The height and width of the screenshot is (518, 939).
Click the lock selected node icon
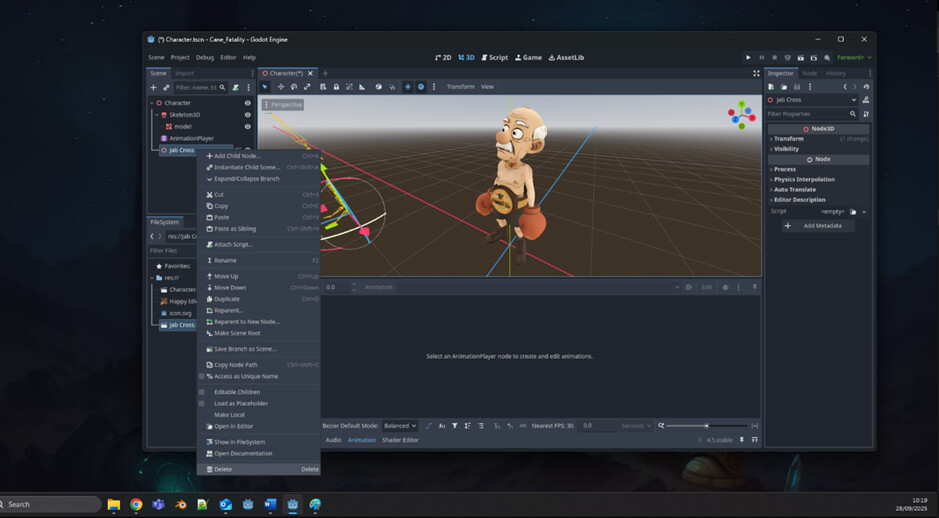[x=336, y=87]
